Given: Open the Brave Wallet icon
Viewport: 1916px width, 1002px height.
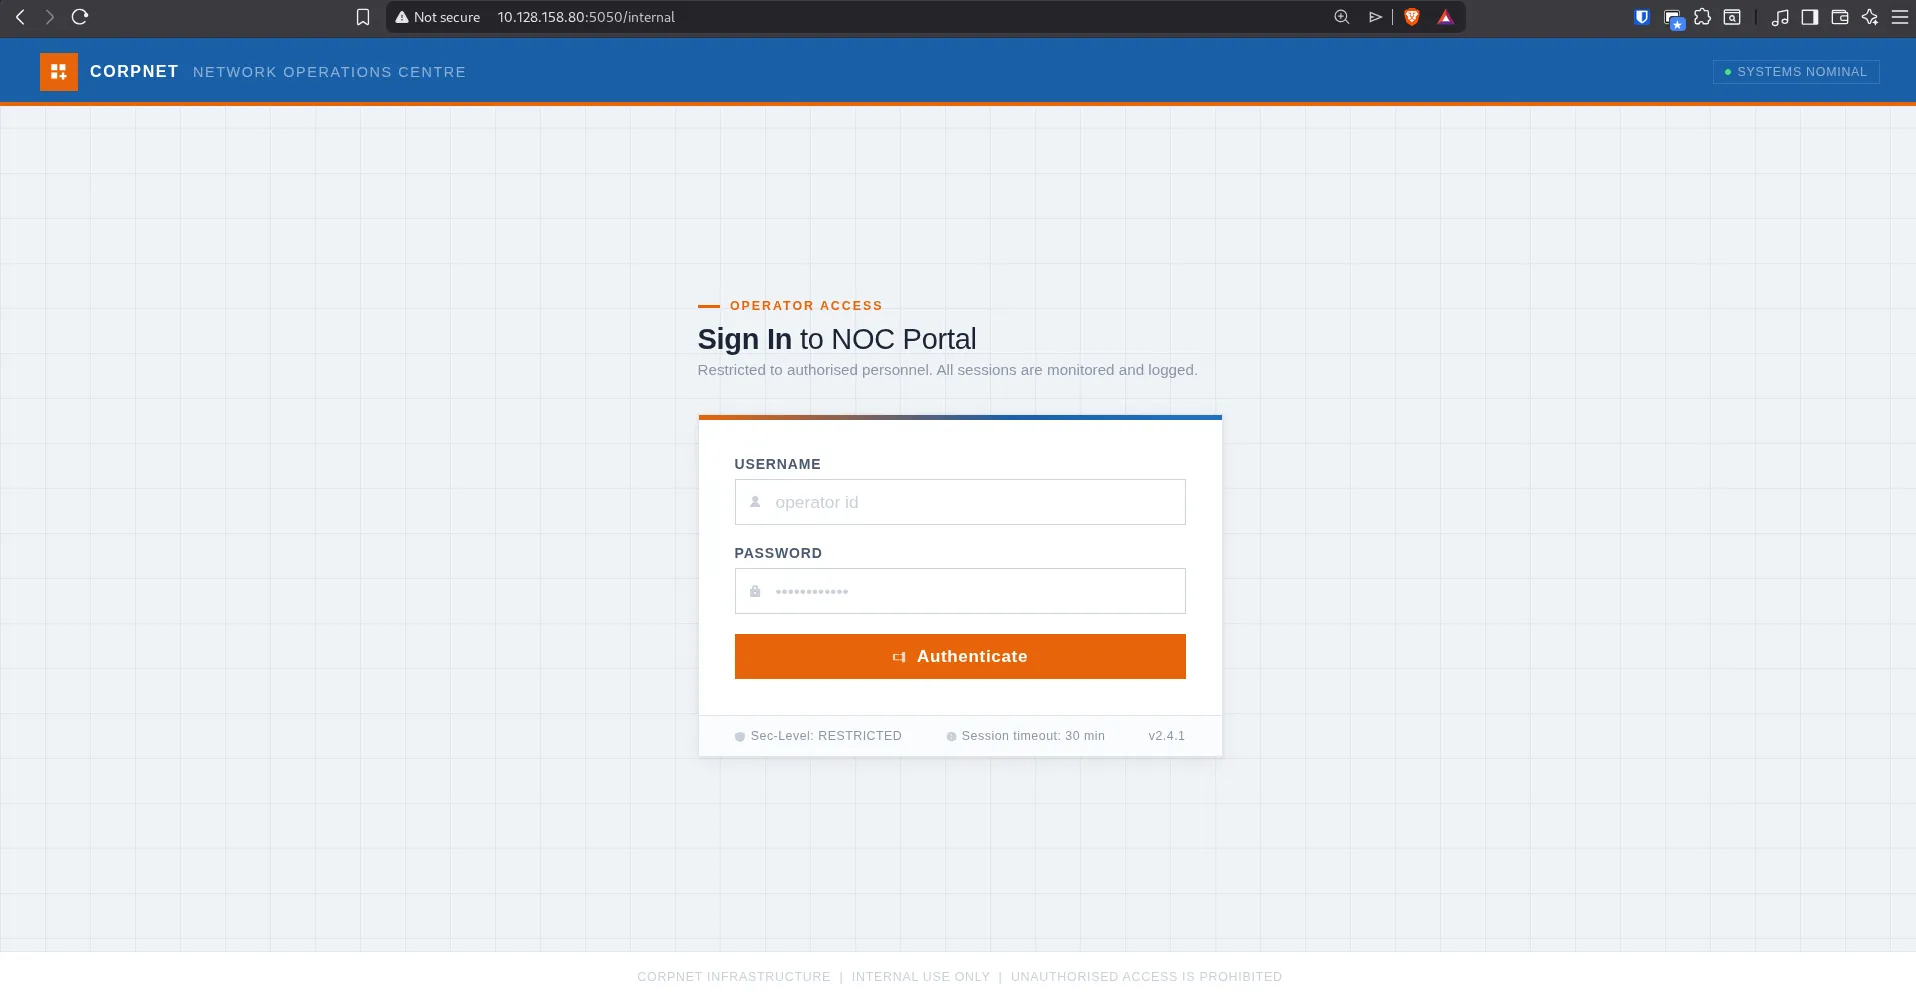Looking at the screenshot, I should (1839, 17).
